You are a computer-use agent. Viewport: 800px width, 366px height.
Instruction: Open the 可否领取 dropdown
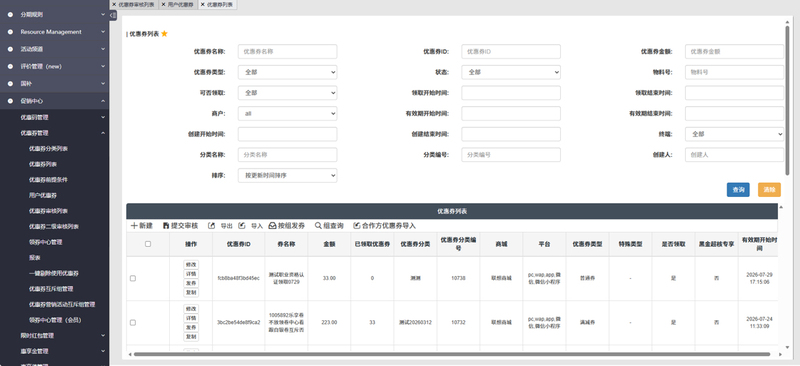point(287,93)
